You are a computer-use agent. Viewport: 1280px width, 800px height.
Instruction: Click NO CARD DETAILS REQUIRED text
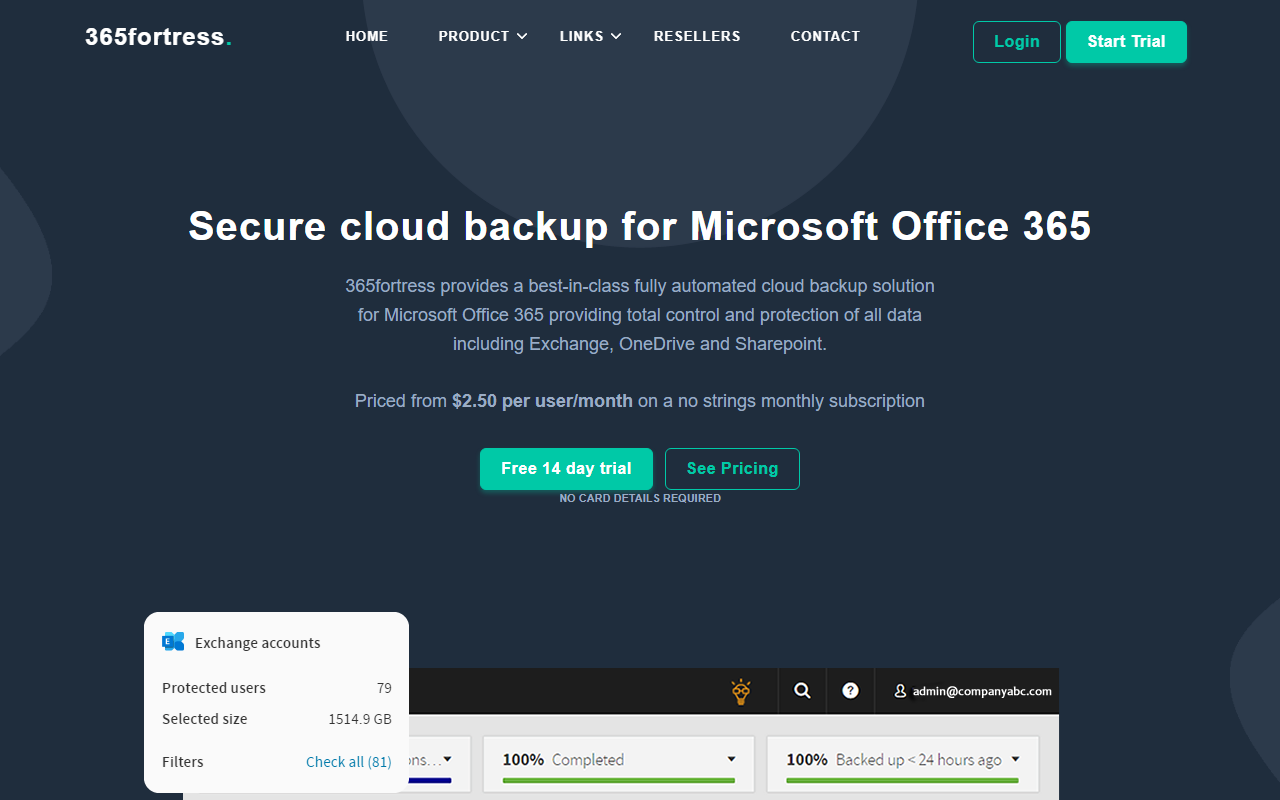640,498
